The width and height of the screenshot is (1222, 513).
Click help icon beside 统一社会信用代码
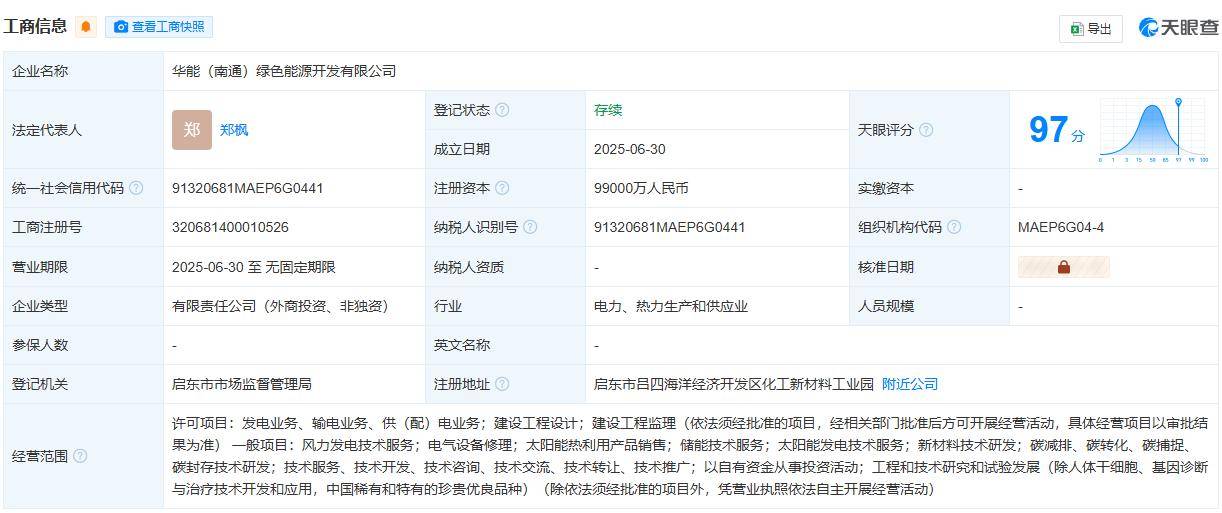point(136,188)
